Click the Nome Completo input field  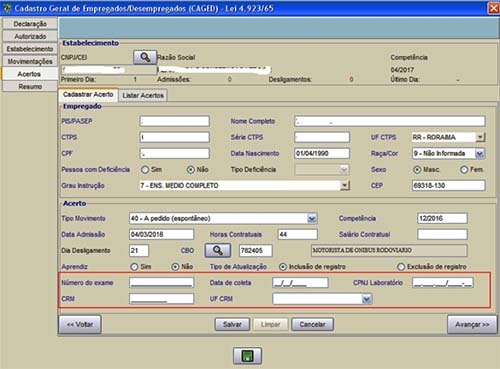[390, 121]
